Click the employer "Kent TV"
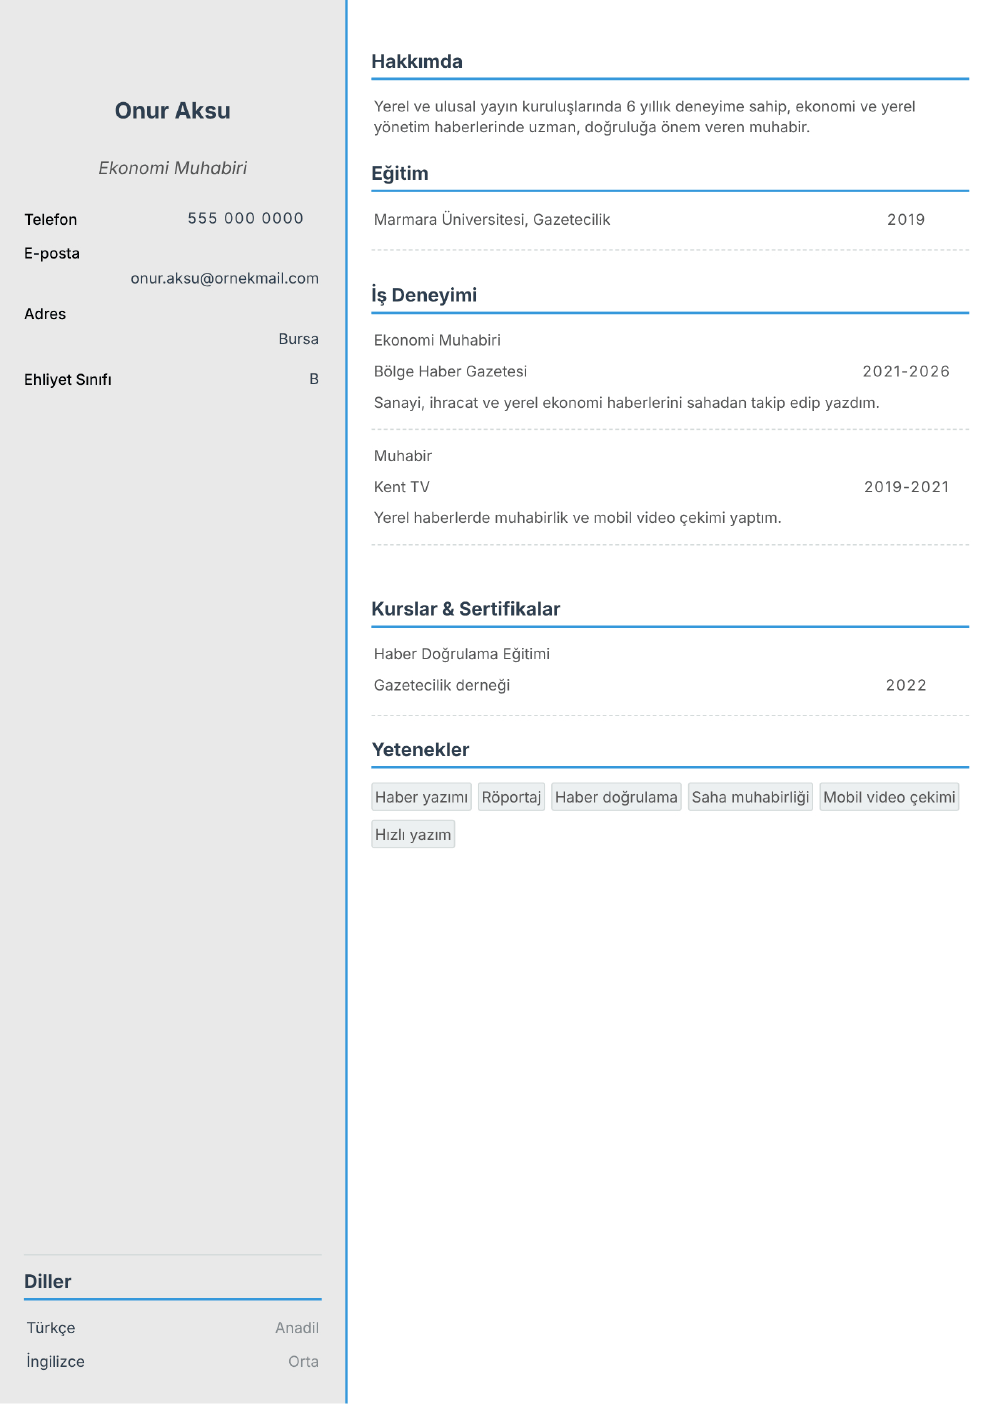Screen dimensions: 993x1404 (x=402, y=487)
